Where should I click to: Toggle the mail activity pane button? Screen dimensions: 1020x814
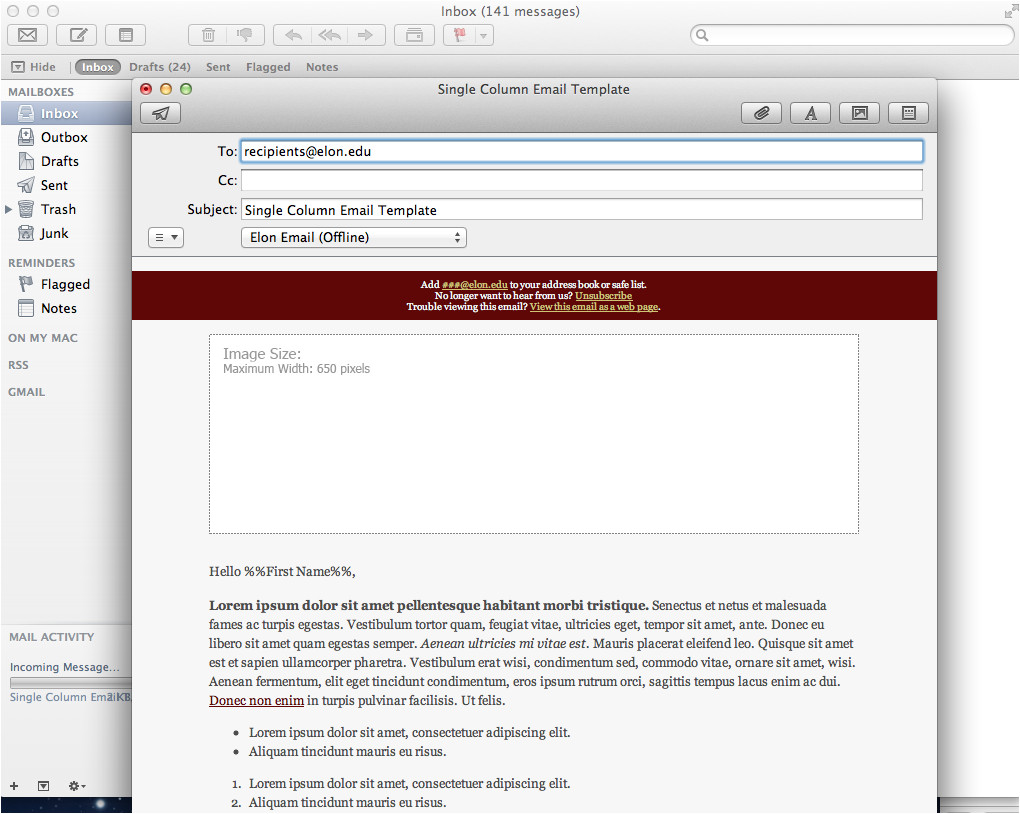tap(43, 786)
